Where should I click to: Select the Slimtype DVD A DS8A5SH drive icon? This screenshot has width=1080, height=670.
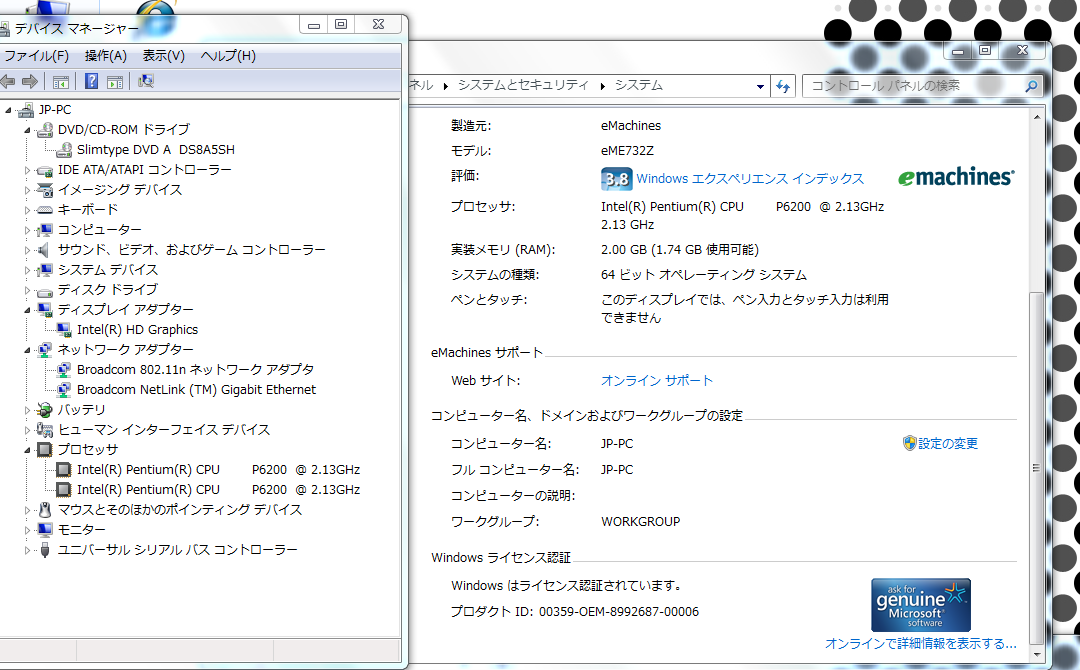(64, 149)
